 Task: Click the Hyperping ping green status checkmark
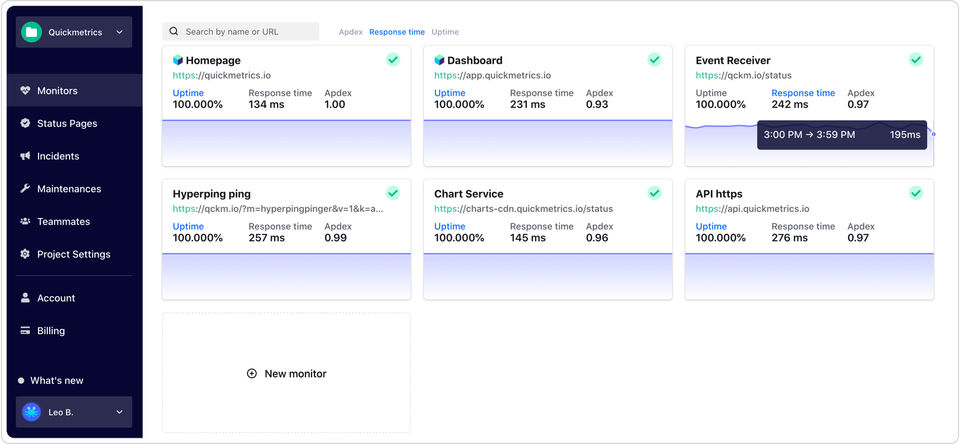tap(393, 193)
